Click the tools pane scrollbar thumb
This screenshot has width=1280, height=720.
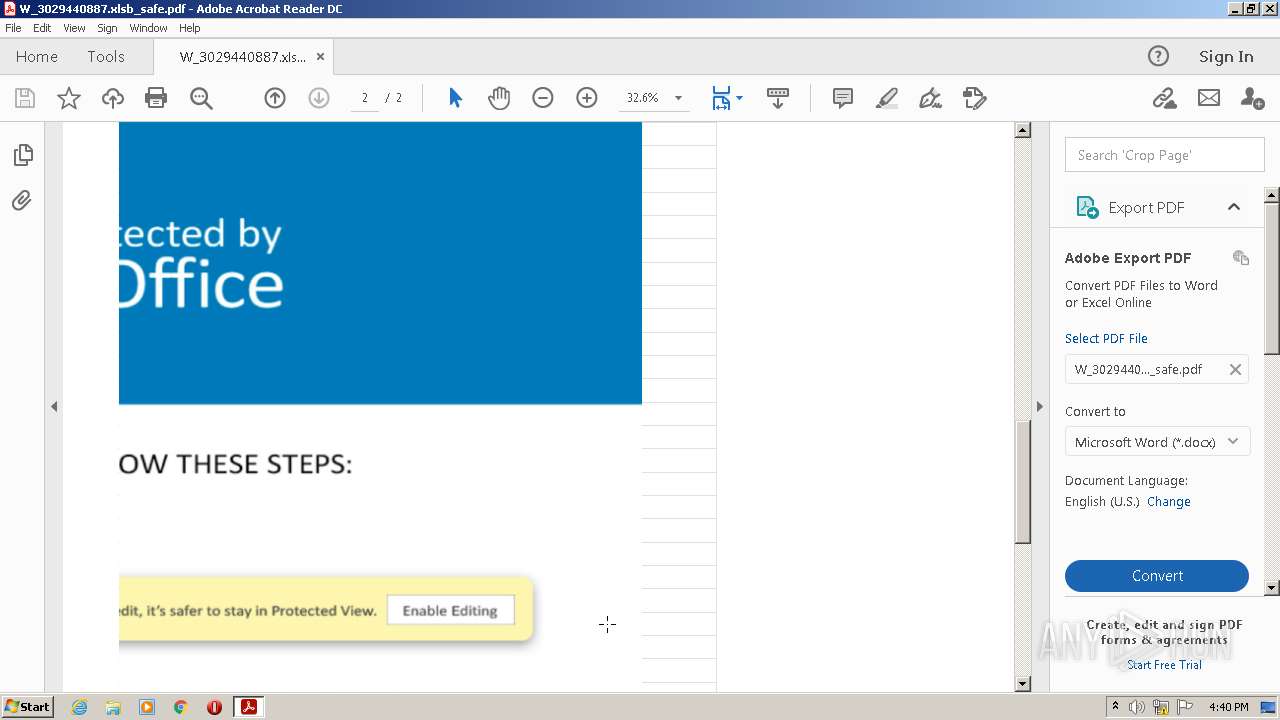click(x=1272, y=278)
